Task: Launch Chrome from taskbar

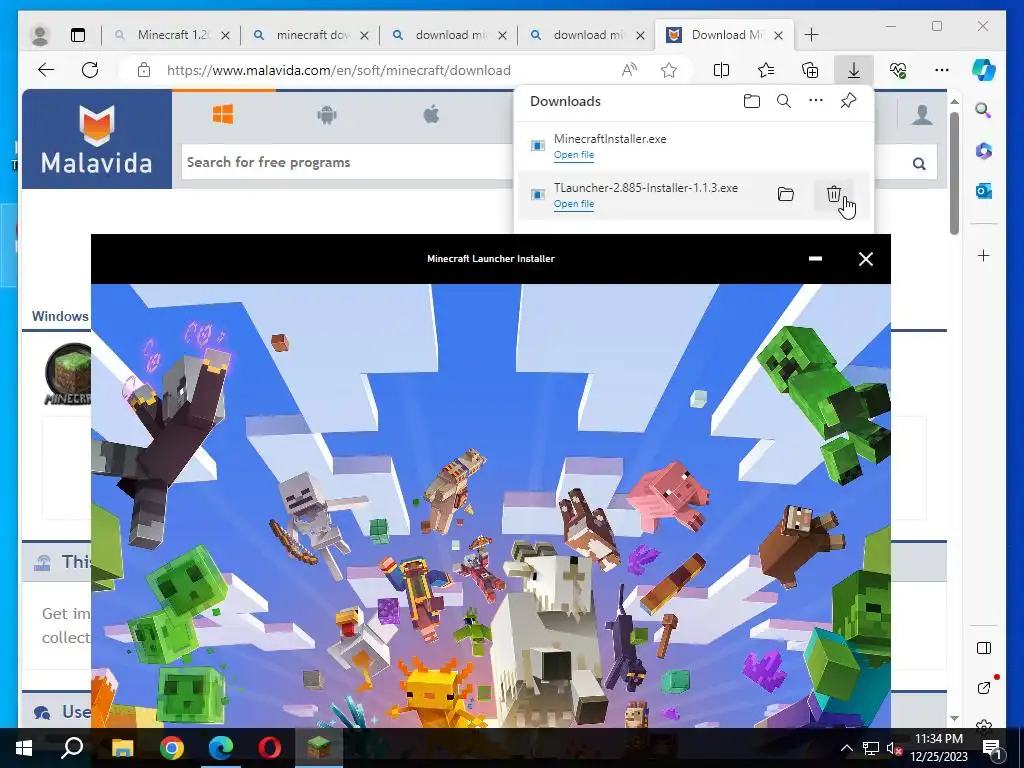Action: tap(171, 748)
